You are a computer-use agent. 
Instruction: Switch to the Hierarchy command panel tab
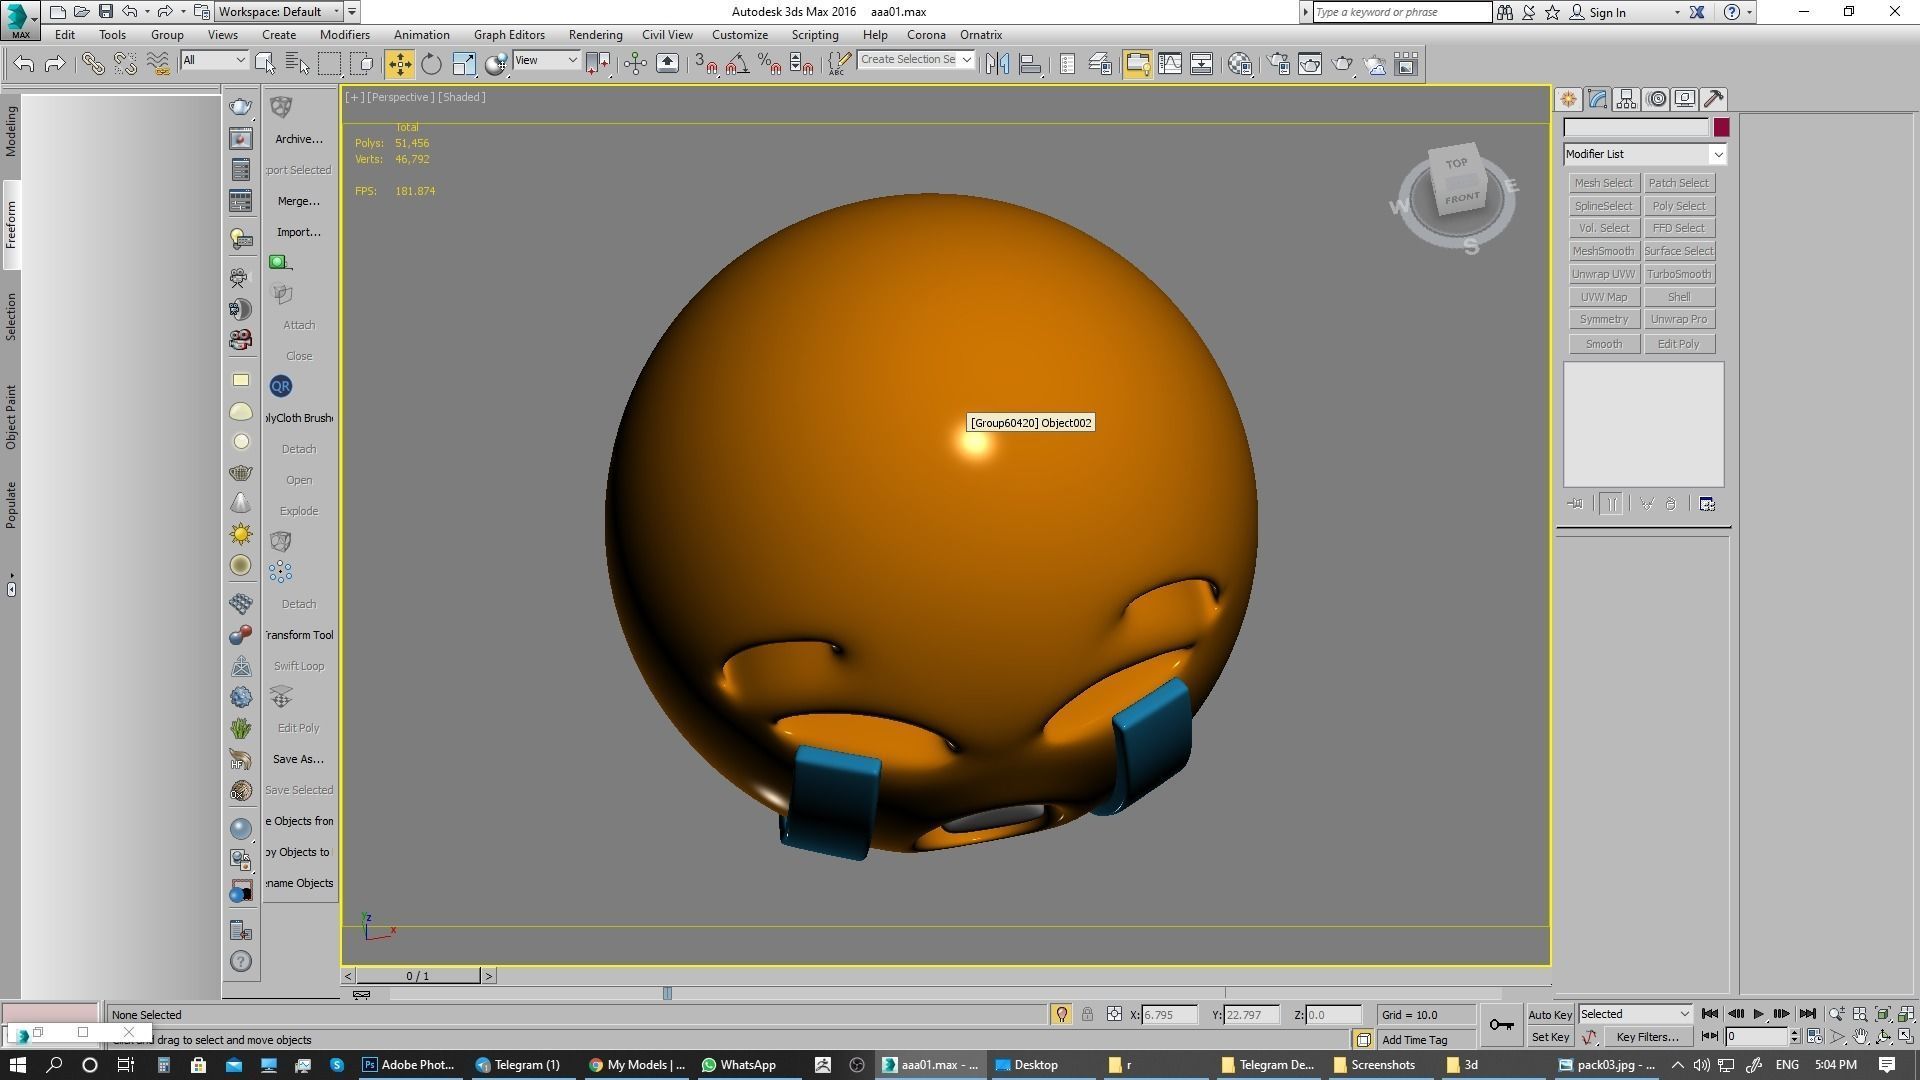[1626, 99]
